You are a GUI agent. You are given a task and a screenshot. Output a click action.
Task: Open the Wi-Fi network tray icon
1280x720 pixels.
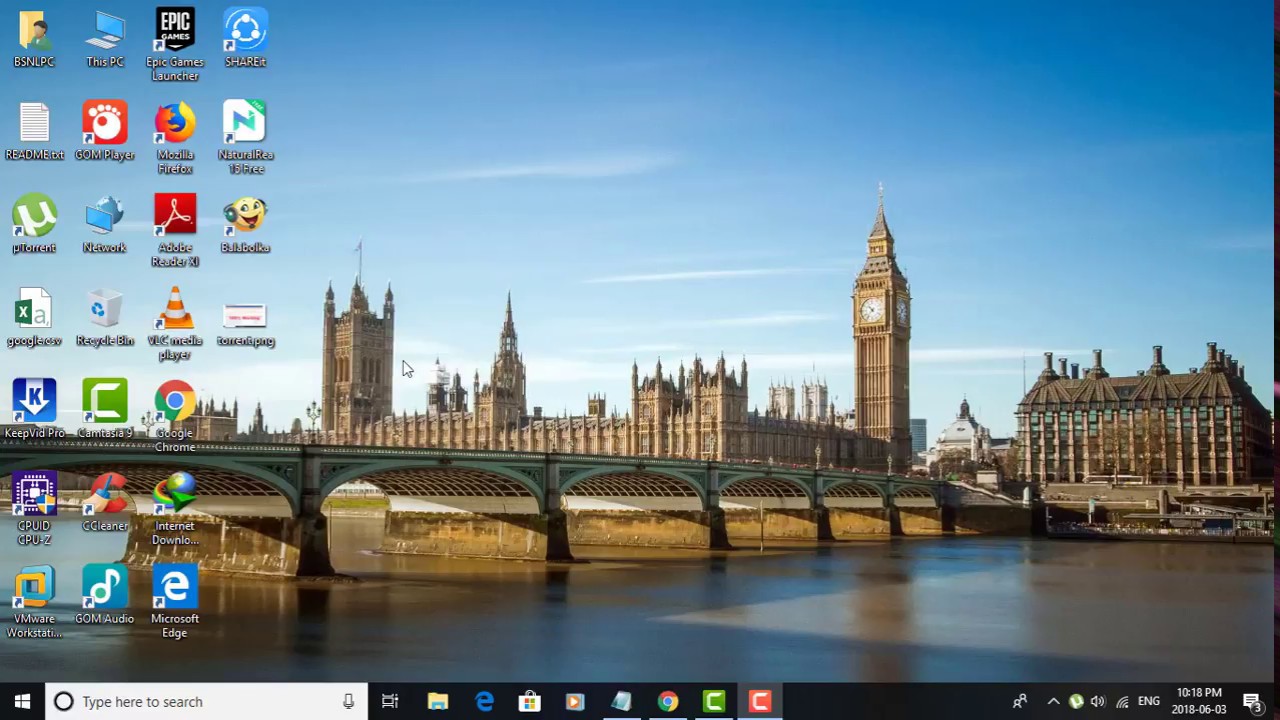coord(1122,702)
